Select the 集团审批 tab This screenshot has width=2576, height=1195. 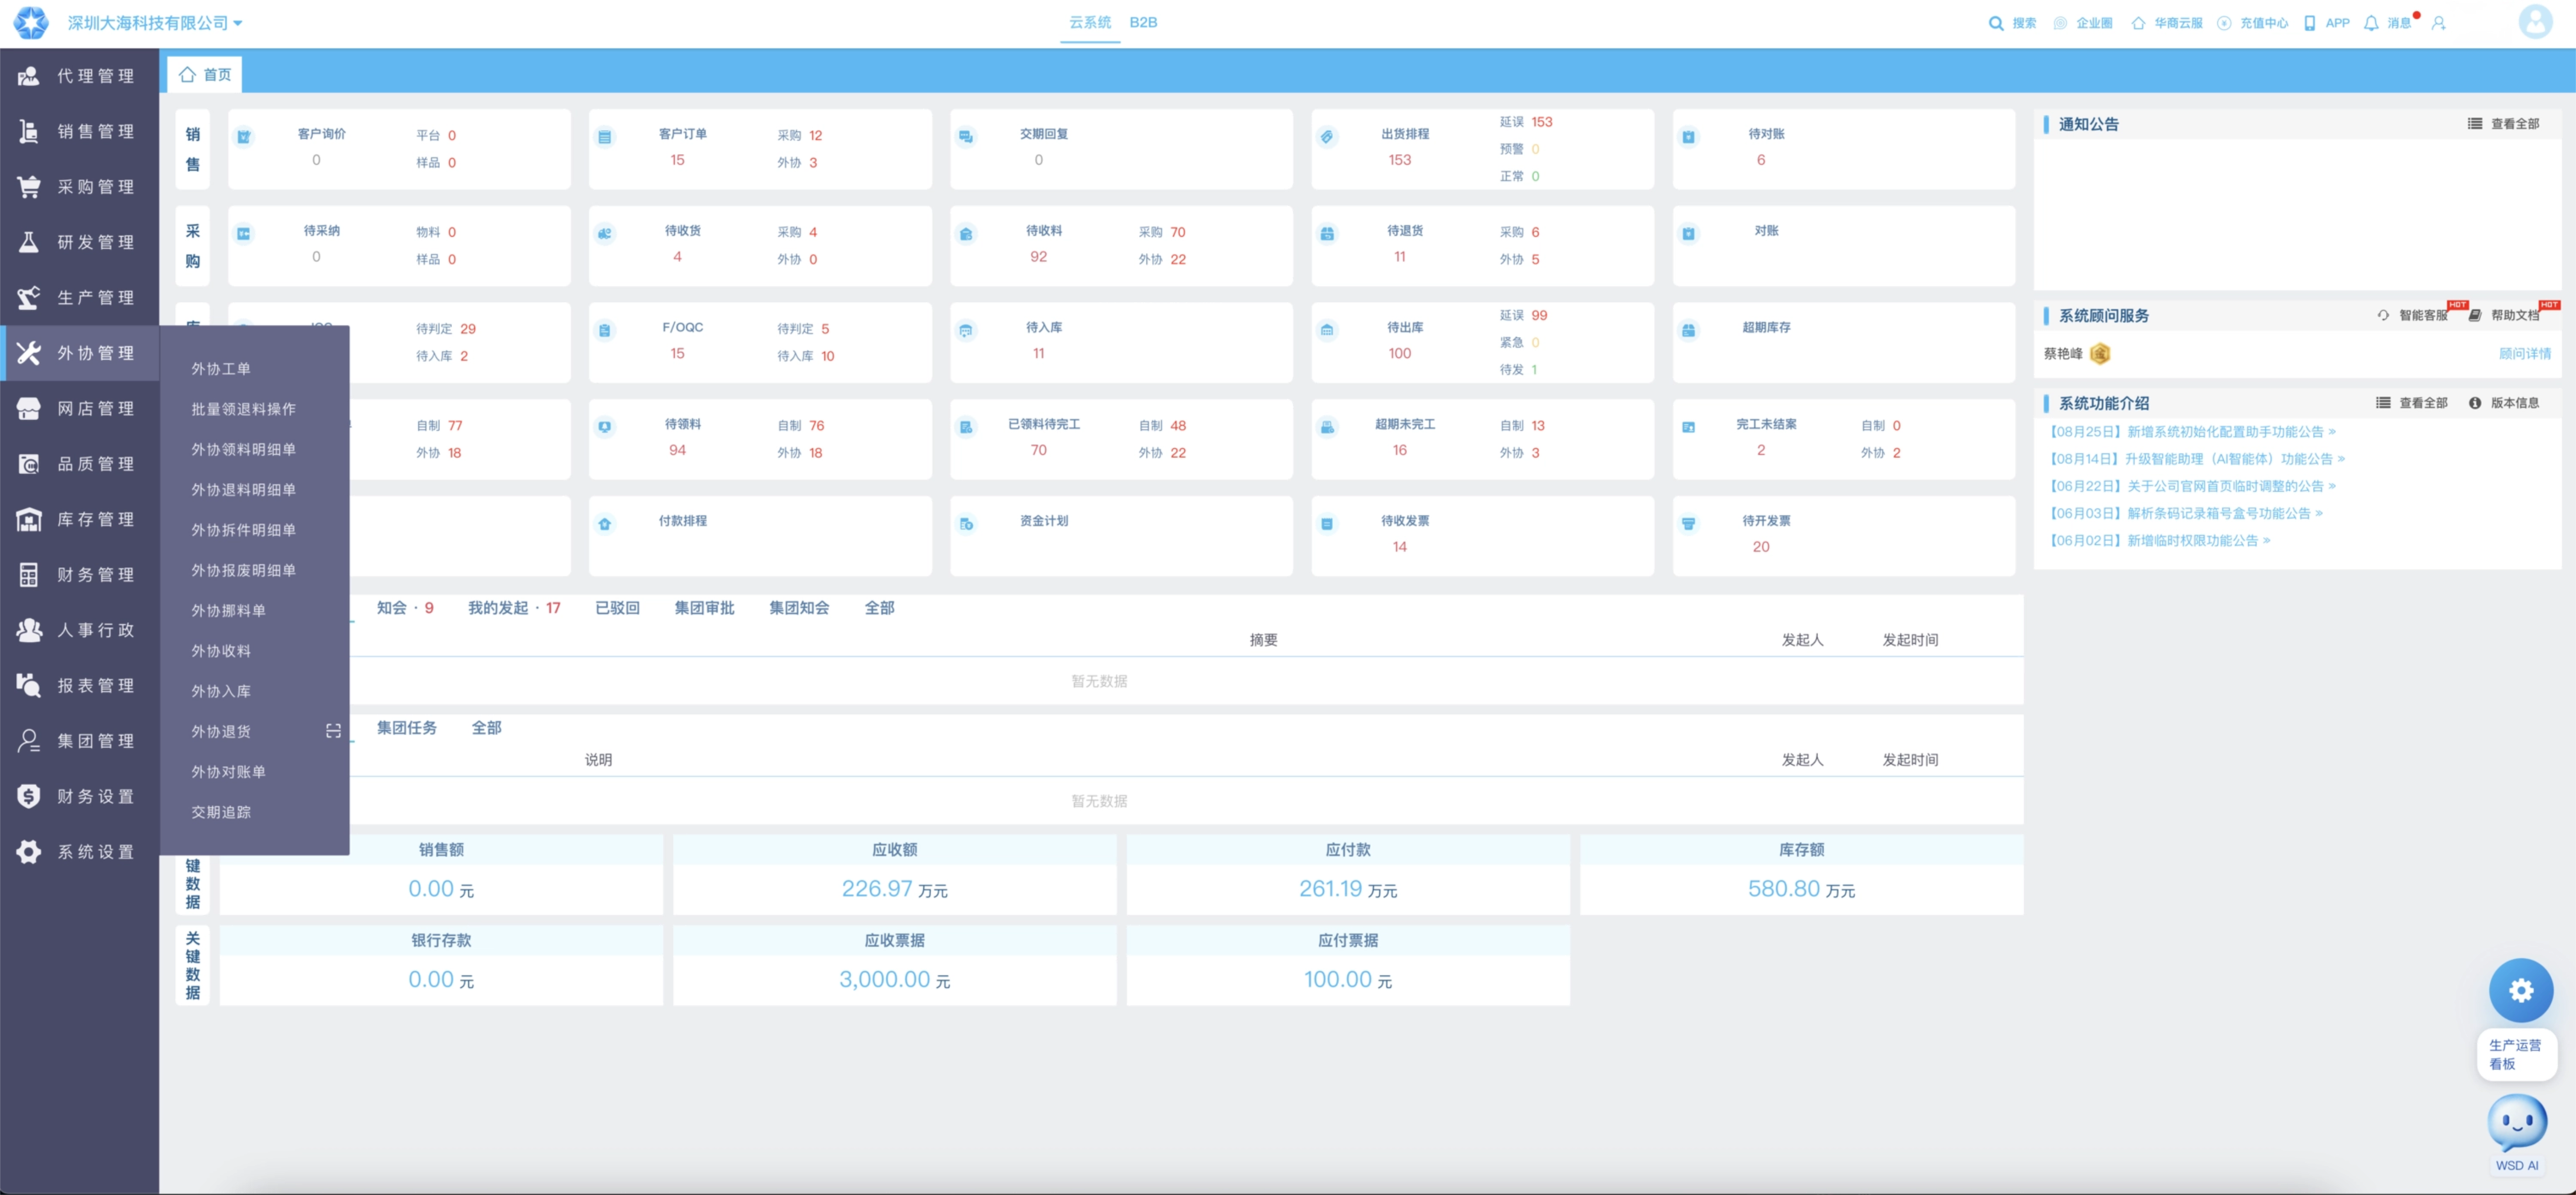click(x=704, y=608)
